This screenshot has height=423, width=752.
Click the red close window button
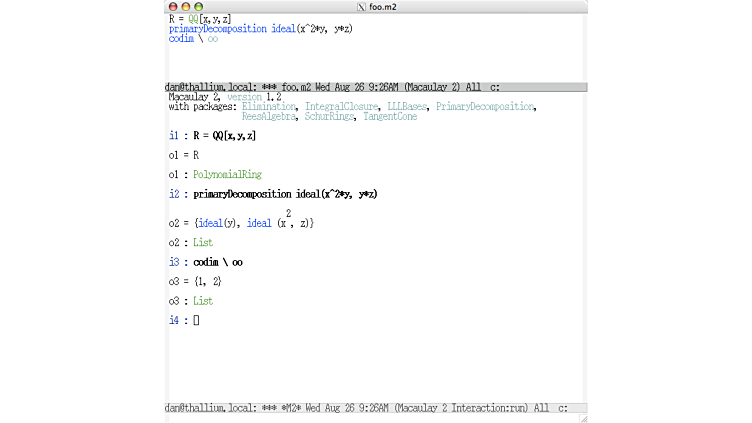pyautogui.click(x=173, y=6)
